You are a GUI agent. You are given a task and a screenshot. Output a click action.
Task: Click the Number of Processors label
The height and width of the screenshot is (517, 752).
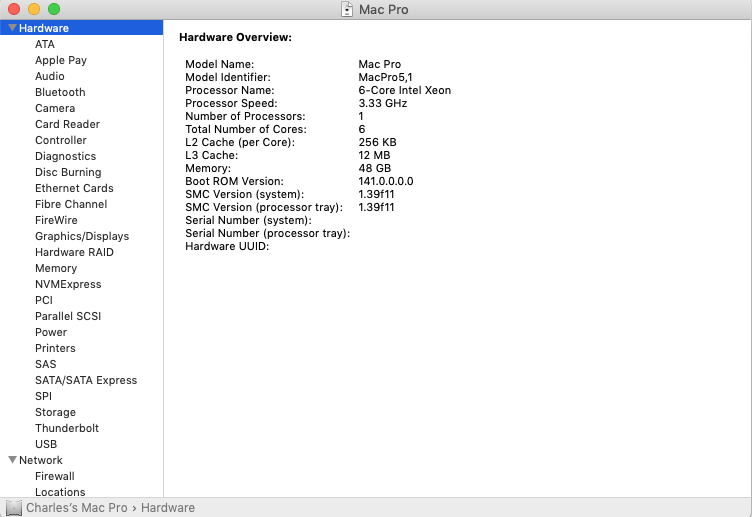pyautogui.click(x=245, y=116)
